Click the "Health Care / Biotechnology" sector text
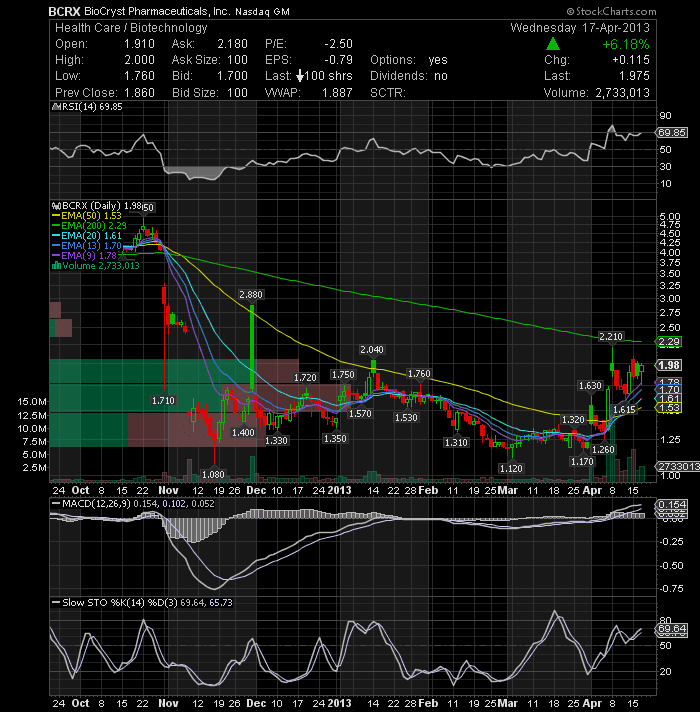 131,28
